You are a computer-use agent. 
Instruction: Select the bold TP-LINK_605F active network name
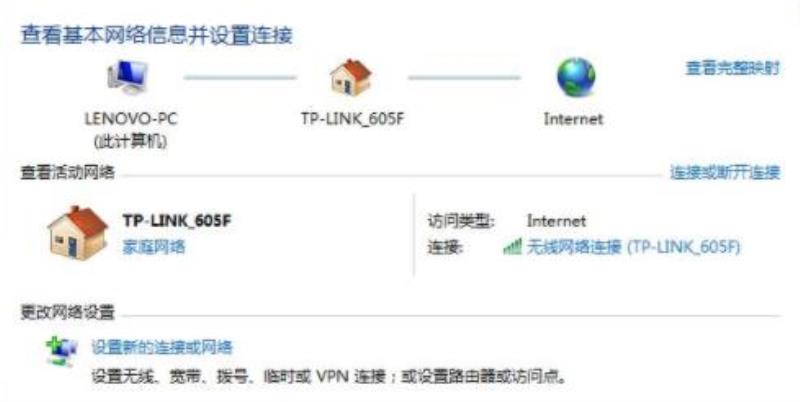pos(177,221)
